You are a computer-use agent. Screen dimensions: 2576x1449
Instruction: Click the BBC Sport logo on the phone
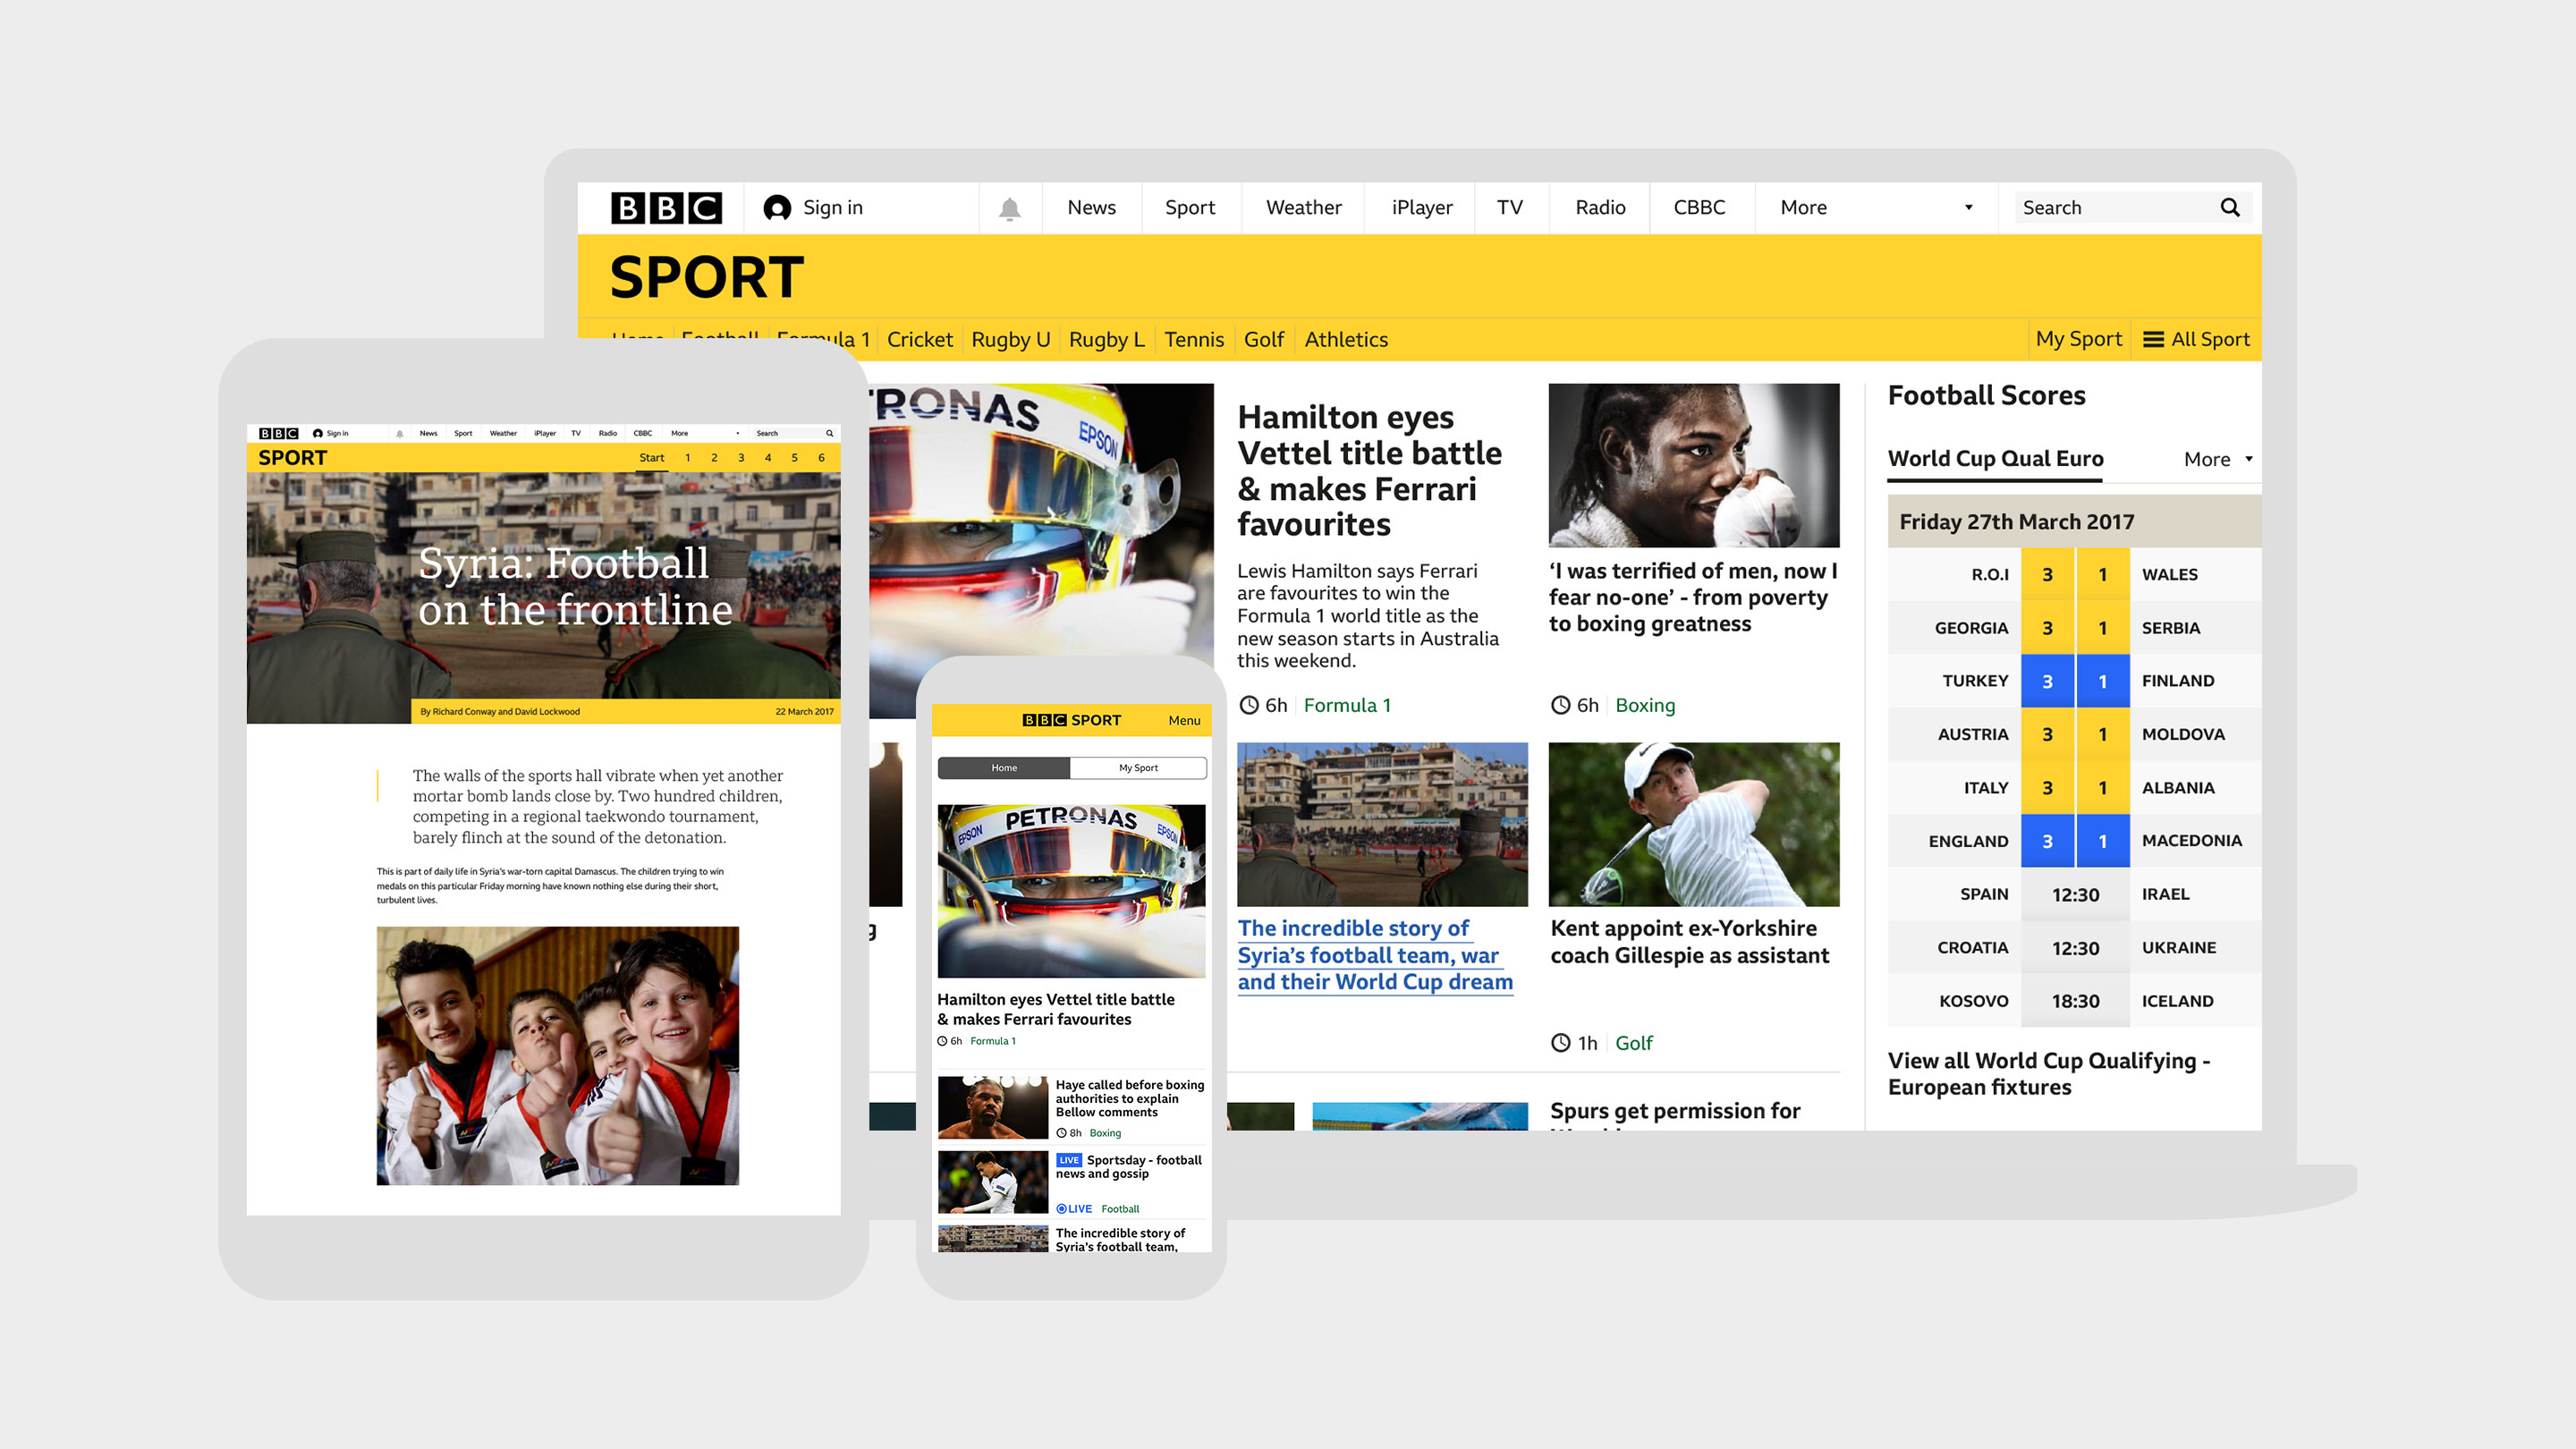coord(1071,720)
